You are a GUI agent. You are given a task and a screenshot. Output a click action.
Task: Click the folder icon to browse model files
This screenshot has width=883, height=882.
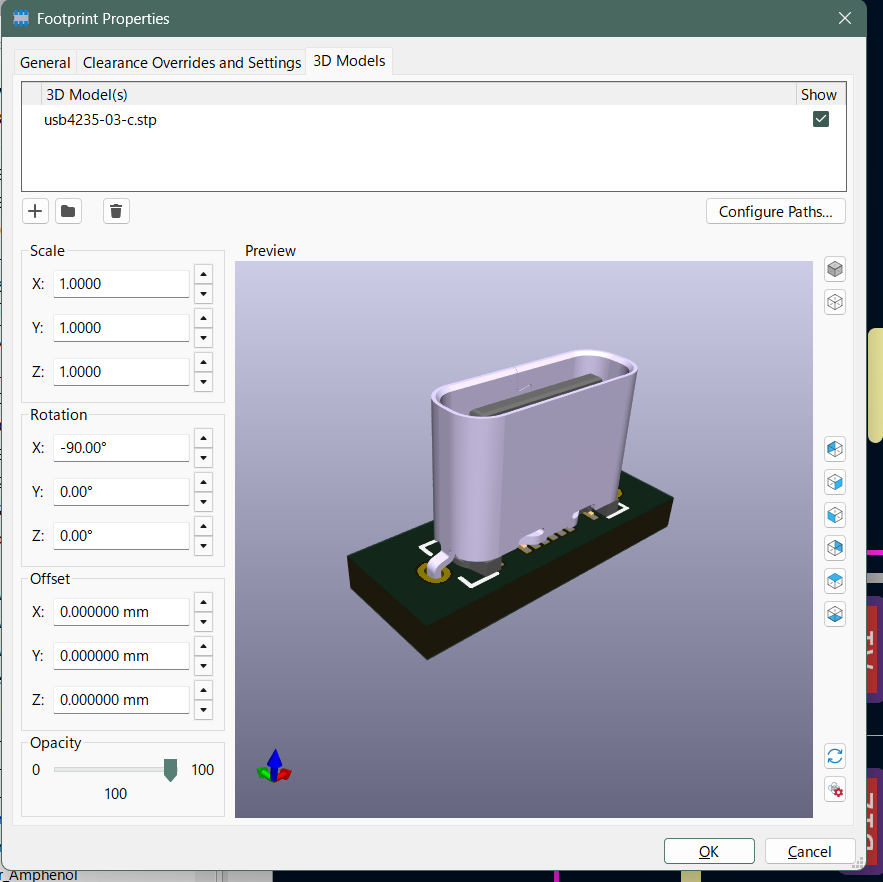point(68,211)
